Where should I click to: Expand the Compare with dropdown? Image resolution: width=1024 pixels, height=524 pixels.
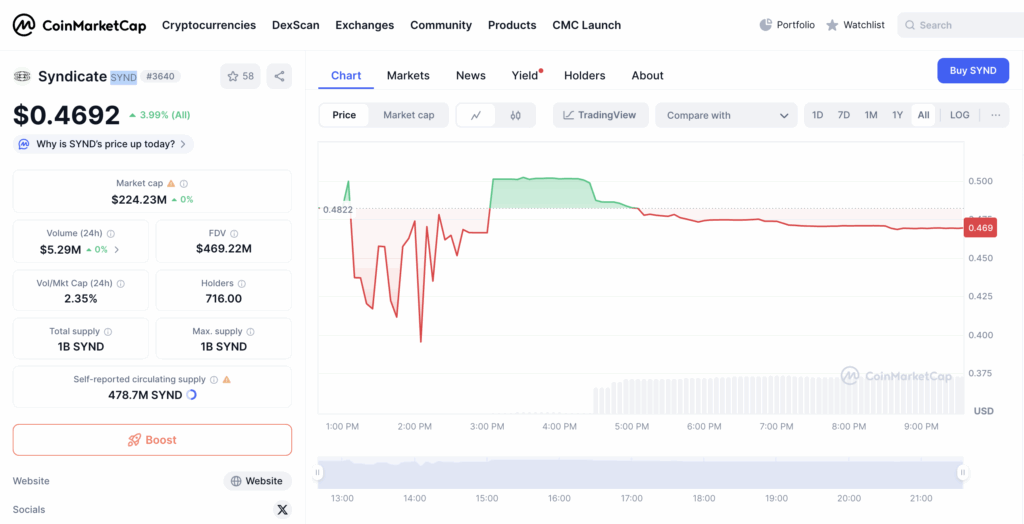pyautogui.click(x=726, y=115)
